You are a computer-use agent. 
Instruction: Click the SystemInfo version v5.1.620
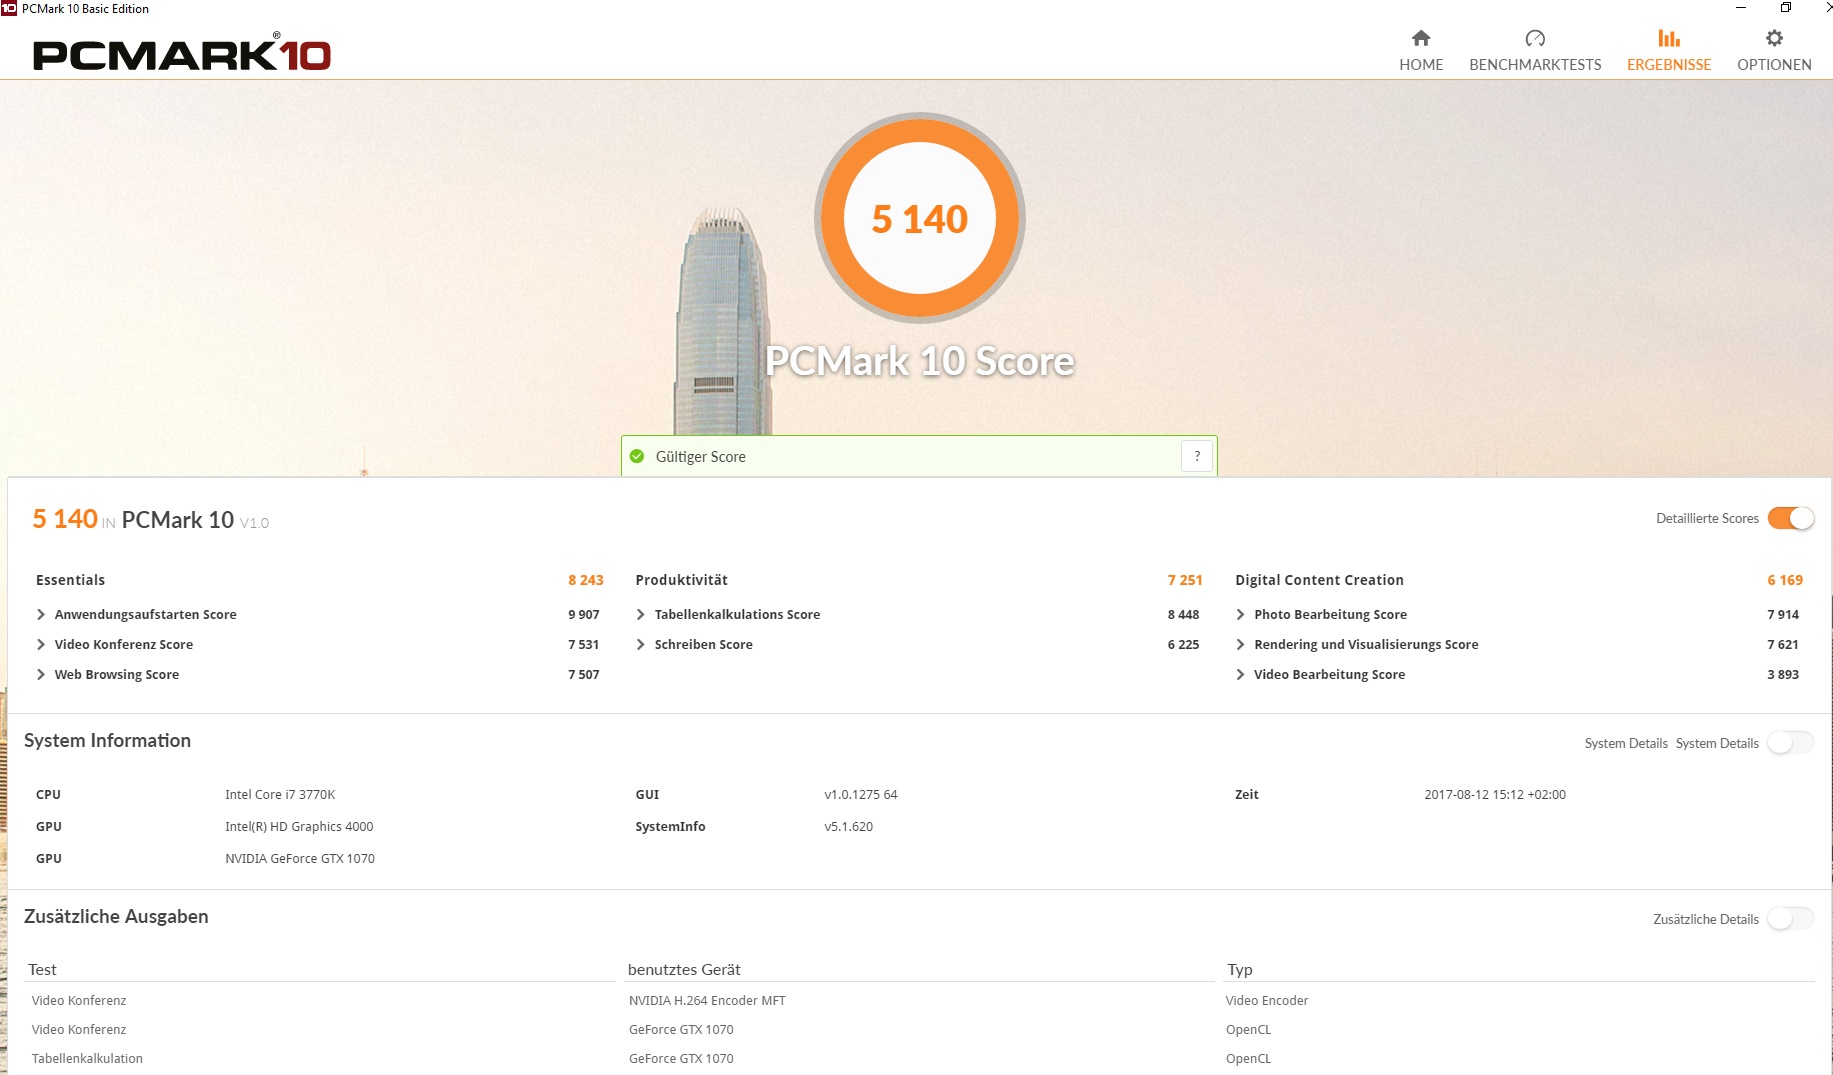coord(849,827)
